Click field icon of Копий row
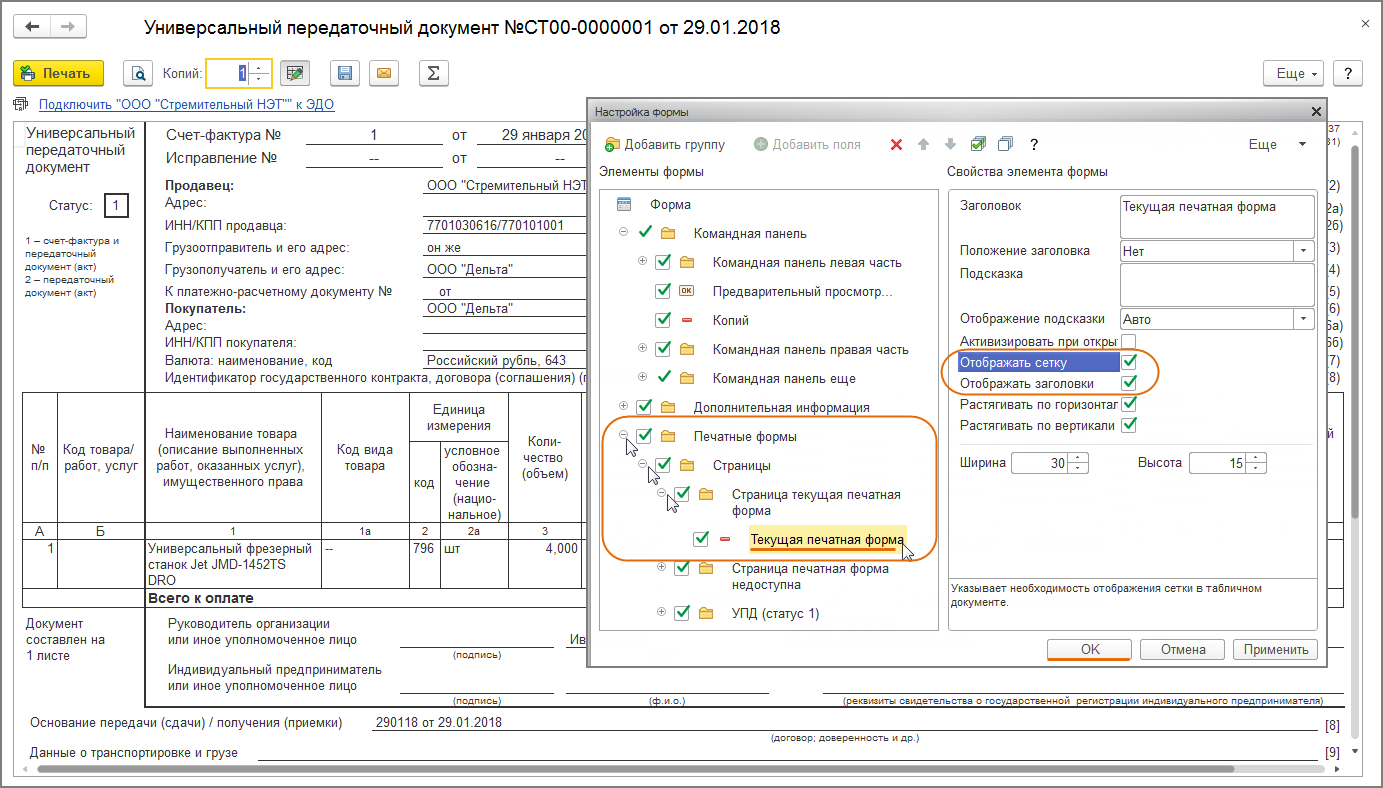The width and height of the screenshot is (1383, 788). [x=686, y=320]
